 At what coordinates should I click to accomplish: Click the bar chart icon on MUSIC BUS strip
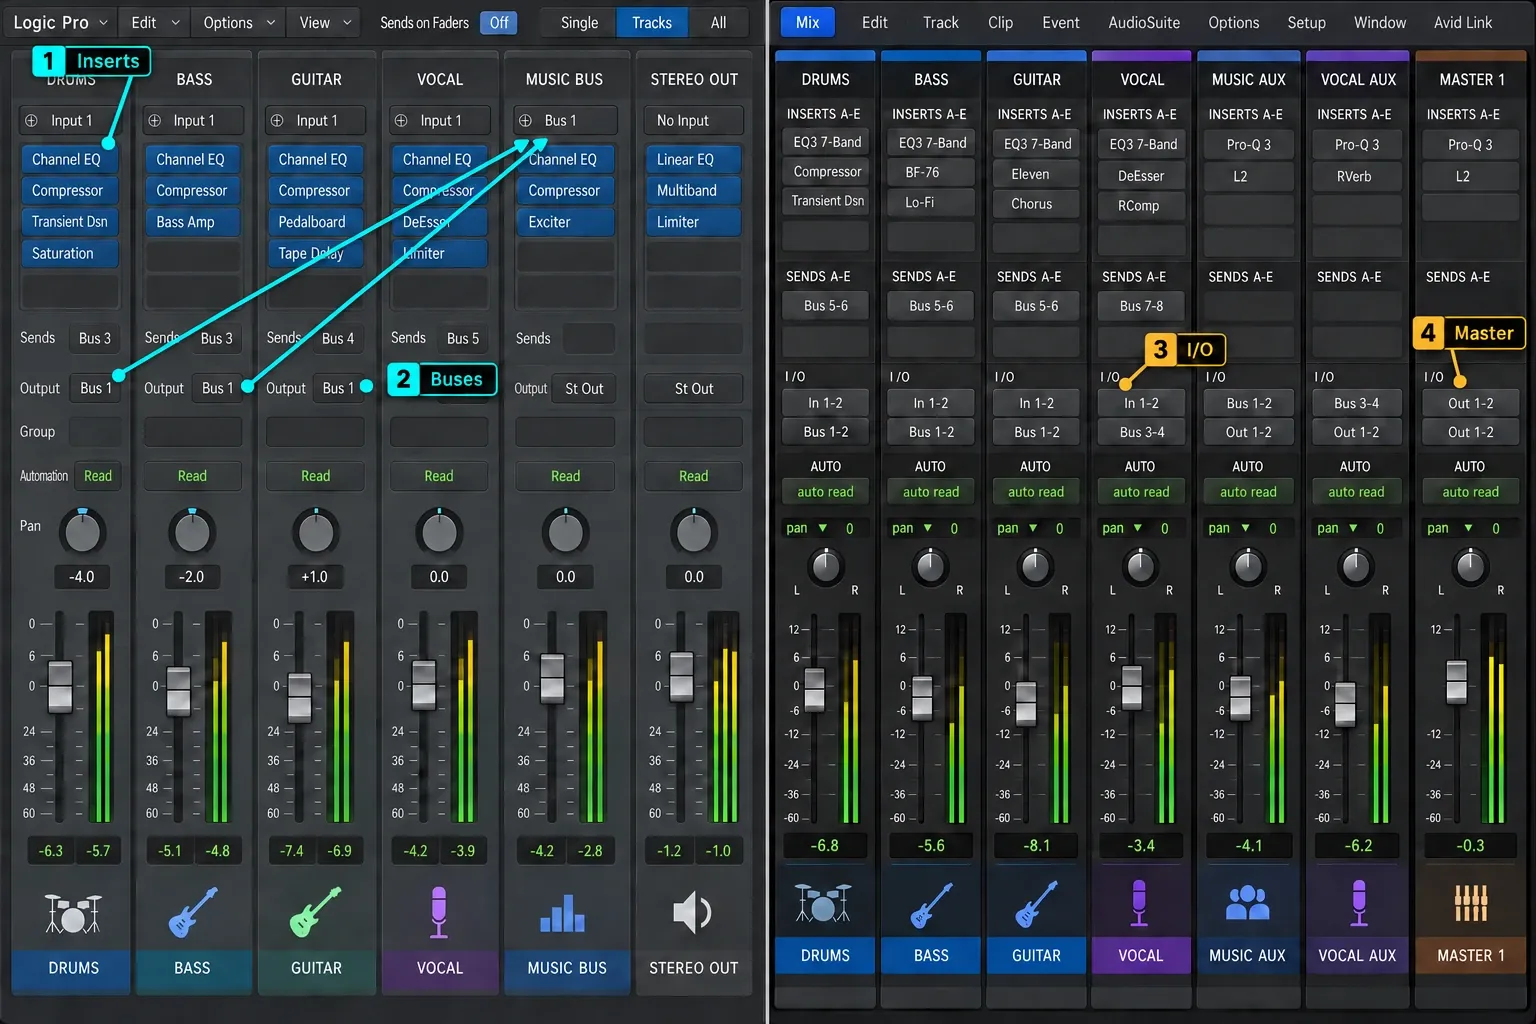563,913
